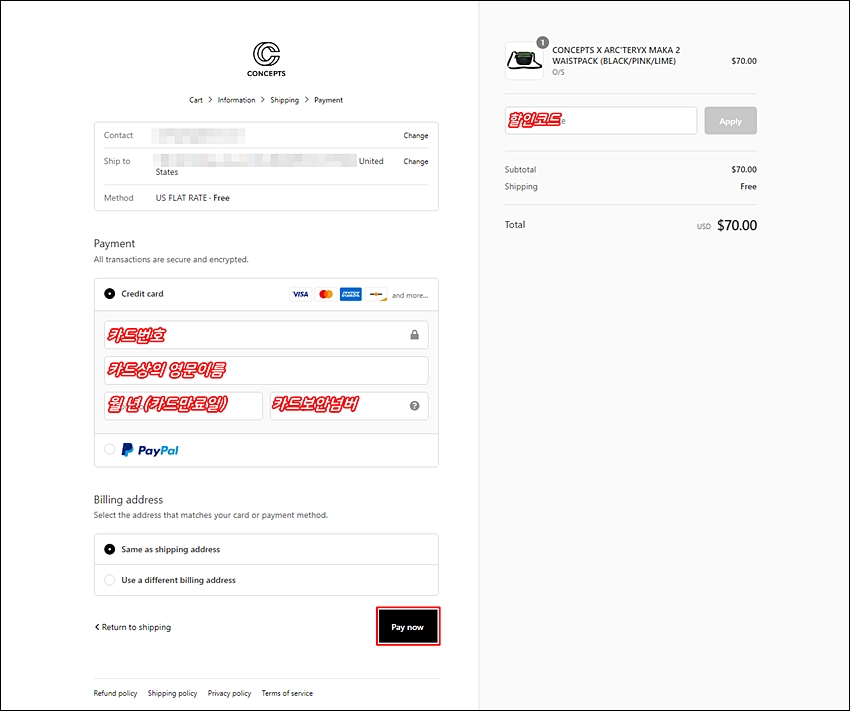Image resolution: width=850 pixels, height=711 pixels.
Task: Click the Visa card icon
Action: tap(300, 294)
